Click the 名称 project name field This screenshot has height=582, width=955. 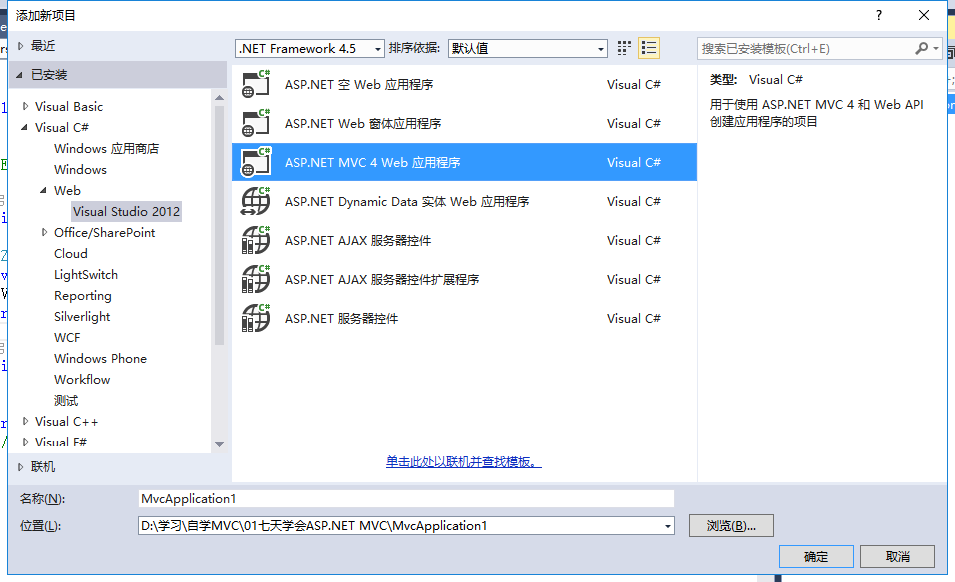click(406, 499)
